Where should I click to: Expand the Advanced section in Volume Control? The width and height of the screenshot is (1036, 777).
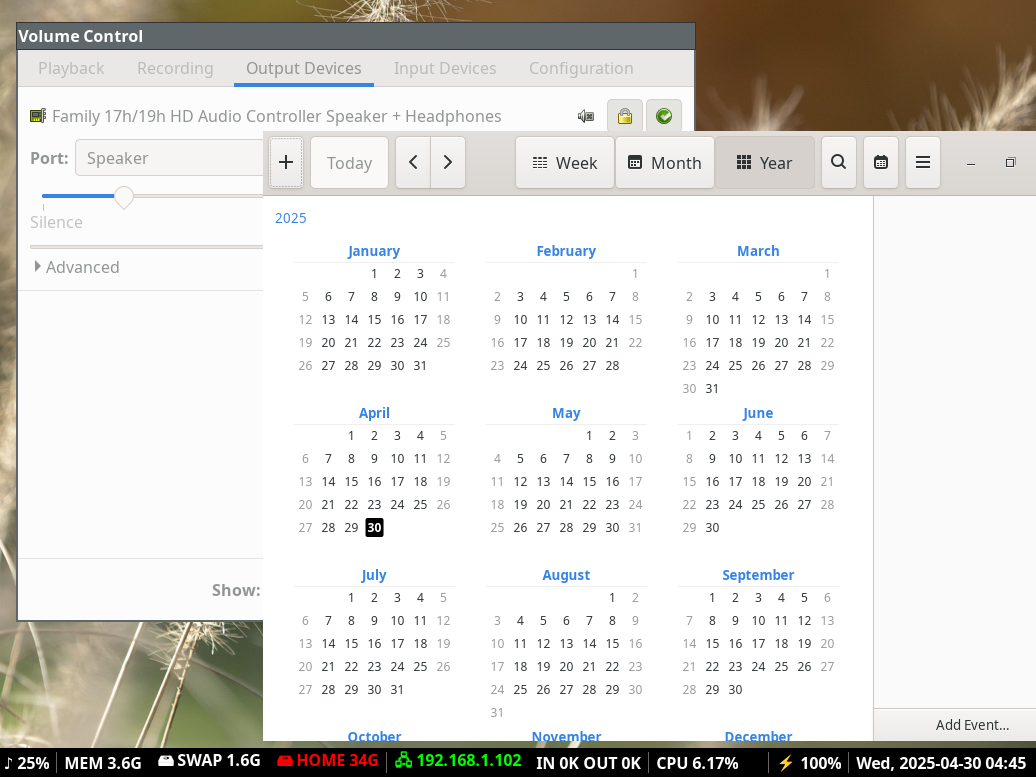(x=77, y=267)
